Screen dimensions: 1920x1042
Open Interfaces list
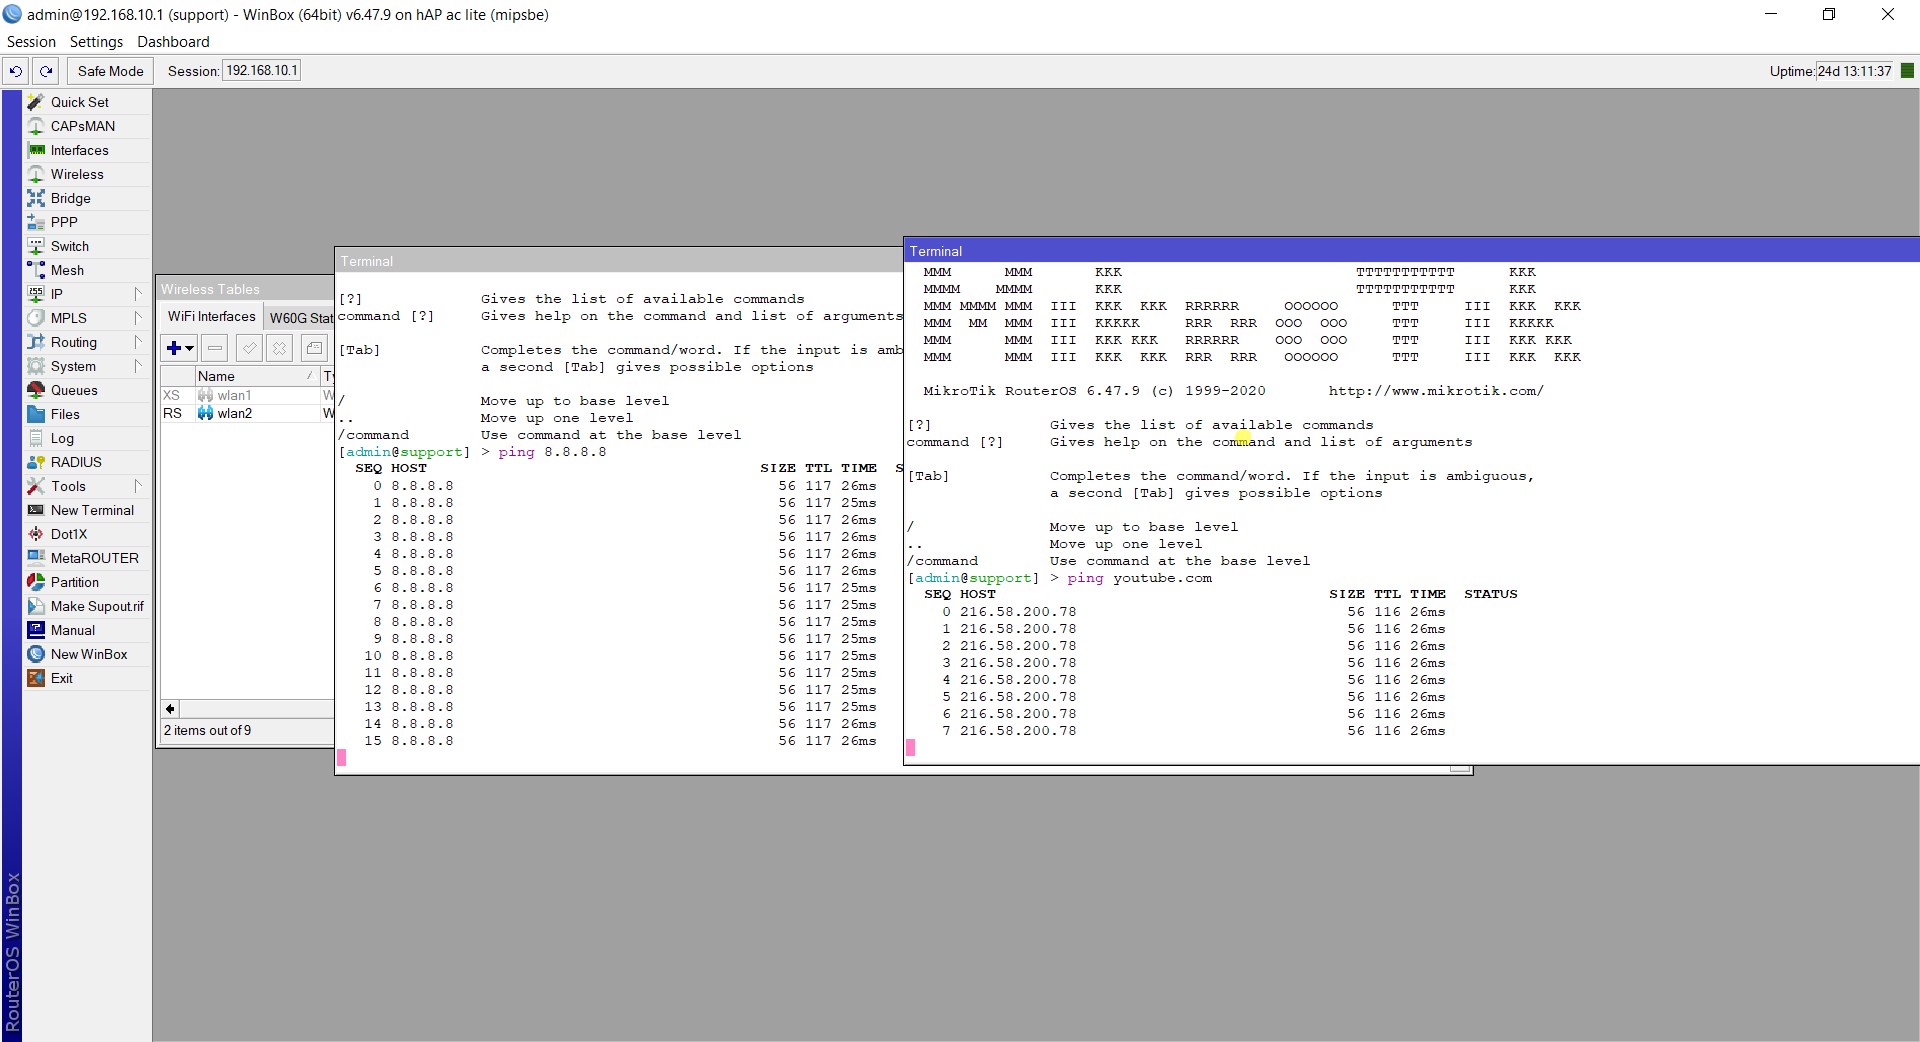point(79,150)
